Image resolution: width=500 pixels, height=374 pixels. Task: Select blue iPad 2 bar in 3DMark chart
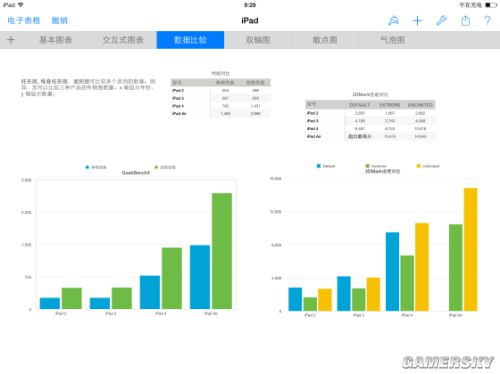tap(295, 299)
